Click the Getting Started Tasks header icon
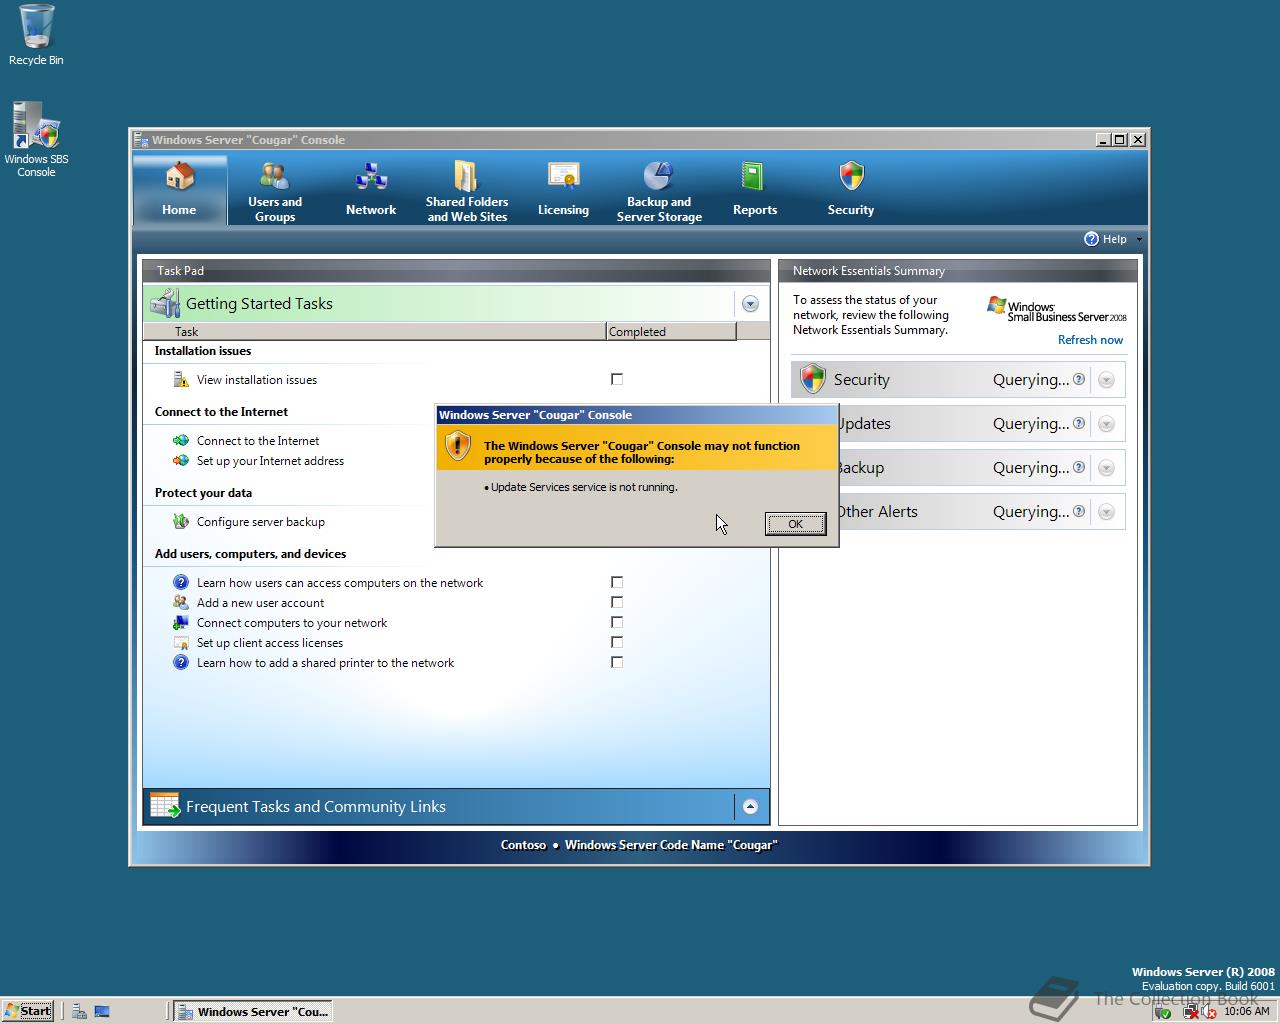 [x=164, y=303]
